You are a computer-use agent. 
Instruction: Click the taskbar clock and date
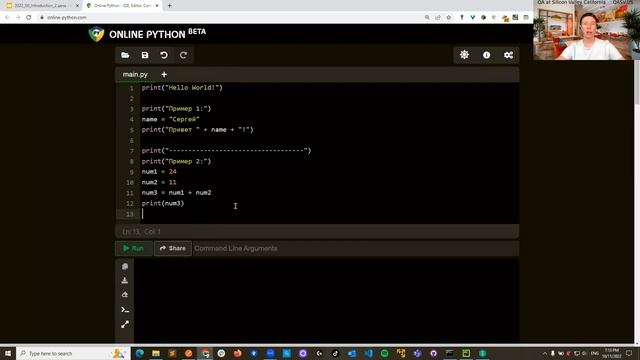(611, 353)
